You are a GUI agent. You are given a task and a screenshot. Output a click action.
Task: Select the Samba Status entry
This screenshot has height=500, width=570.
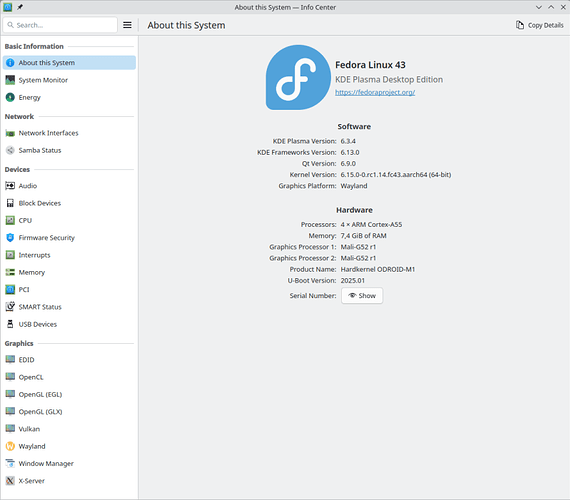(x=69, y=150)
